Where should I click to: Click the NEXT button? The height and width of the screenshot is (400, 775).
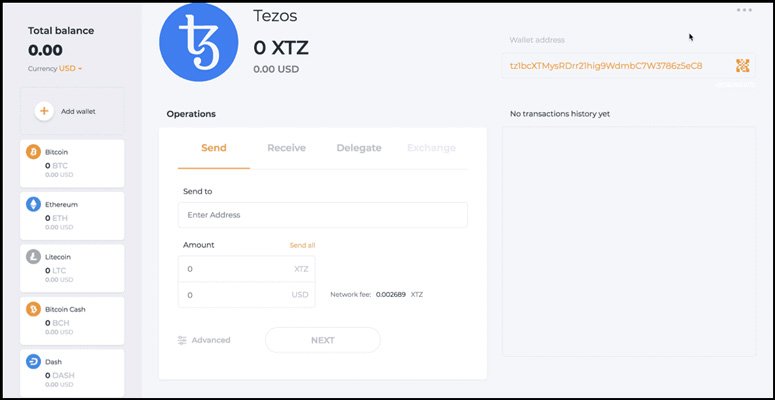tap(323, 340)
